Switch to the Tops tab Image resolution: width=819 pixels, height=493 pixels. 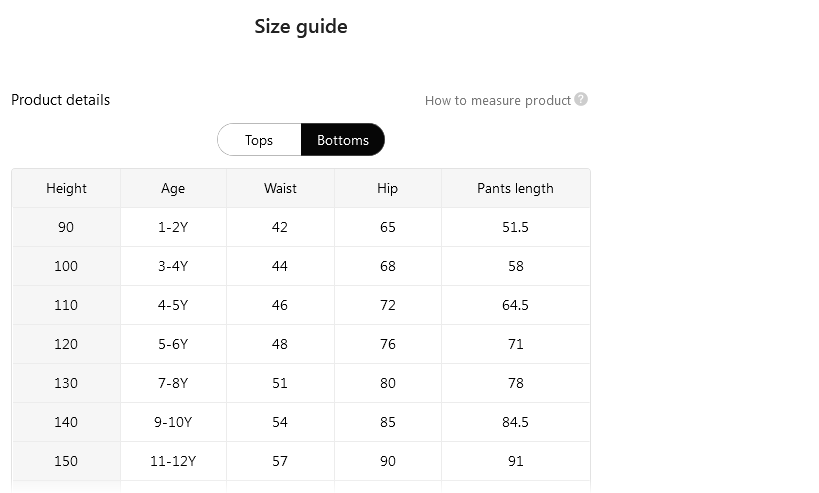tap(259, 140)
